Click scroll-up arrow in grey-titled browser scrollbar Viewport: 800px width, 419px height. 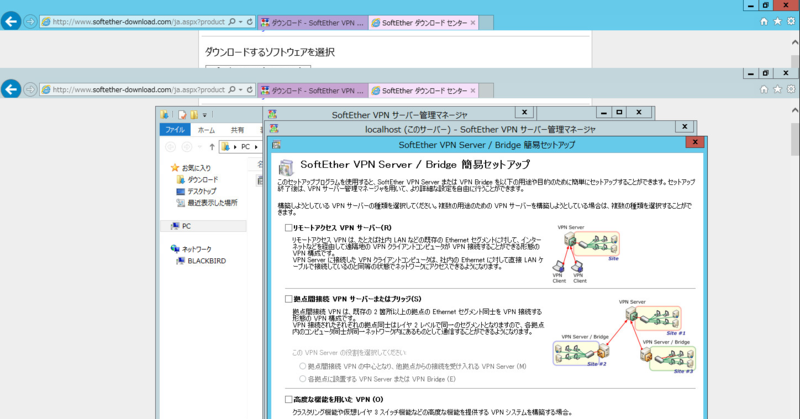point(795,110)
